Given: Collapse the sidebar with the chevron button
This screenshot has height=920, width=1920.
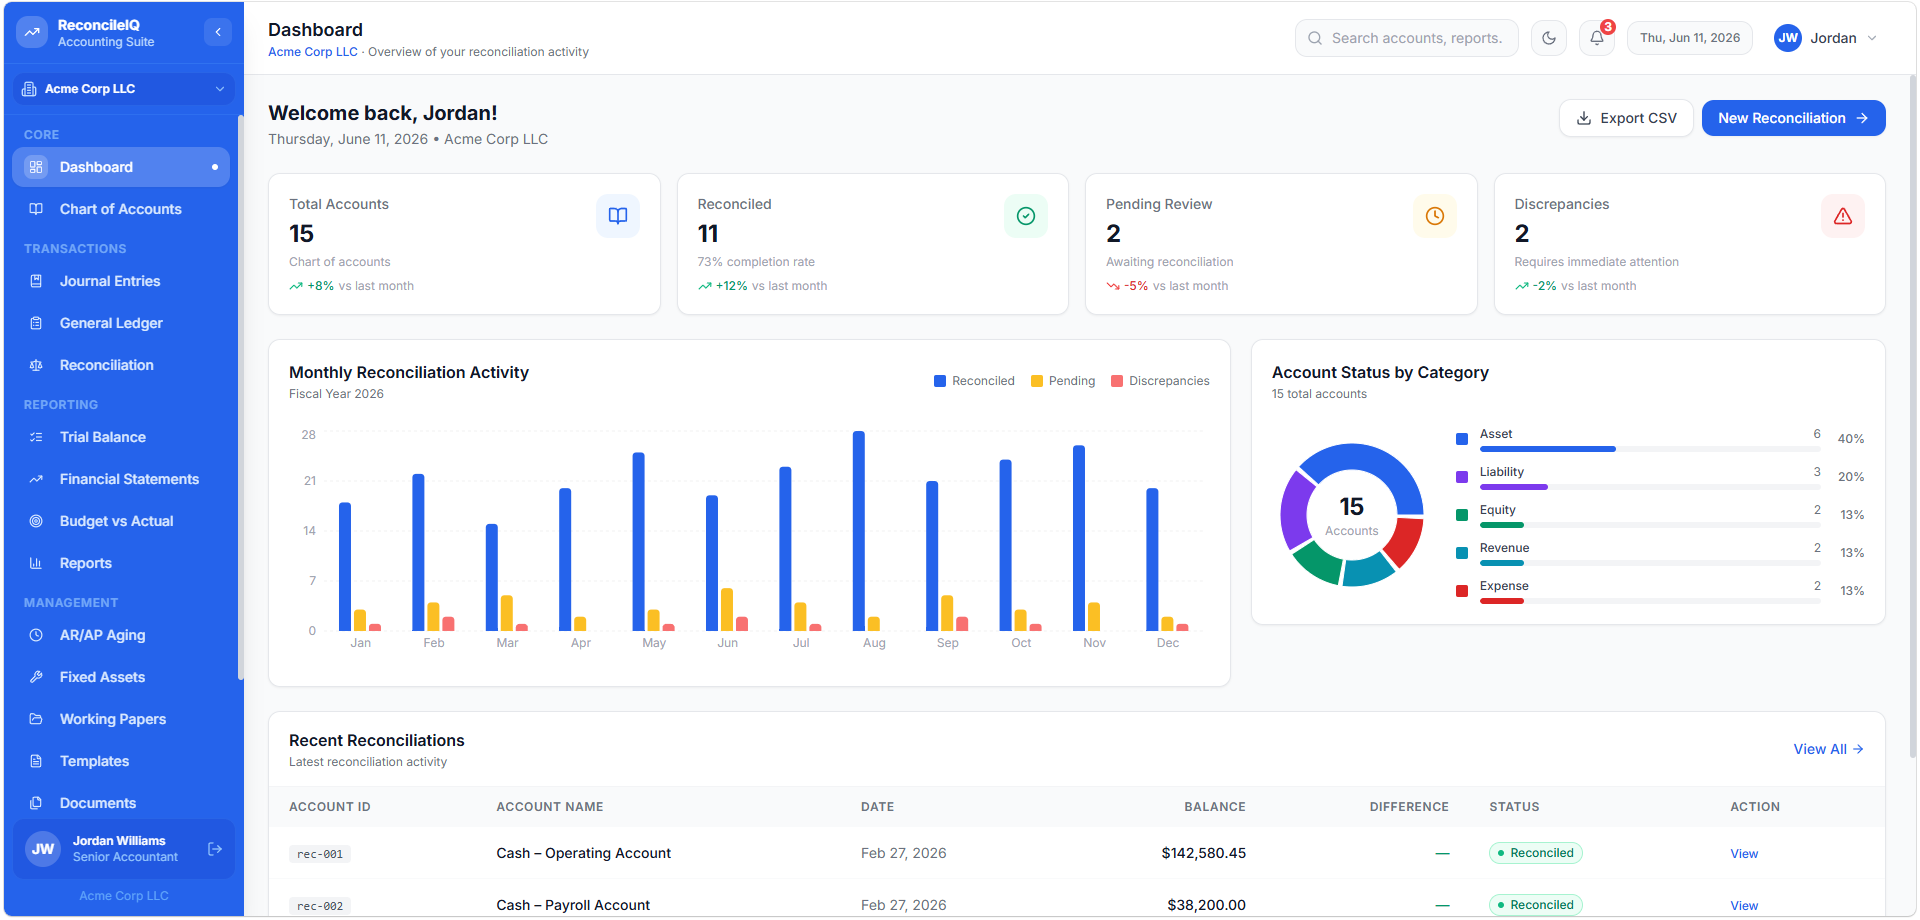Looking at the screenshot, I should point(218,32).
